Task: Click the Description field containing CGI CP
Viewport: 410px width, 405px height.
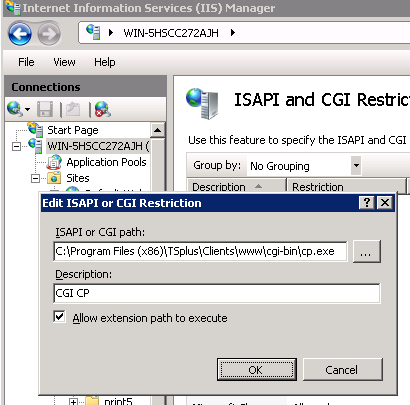Action: [x=217, y=293]
